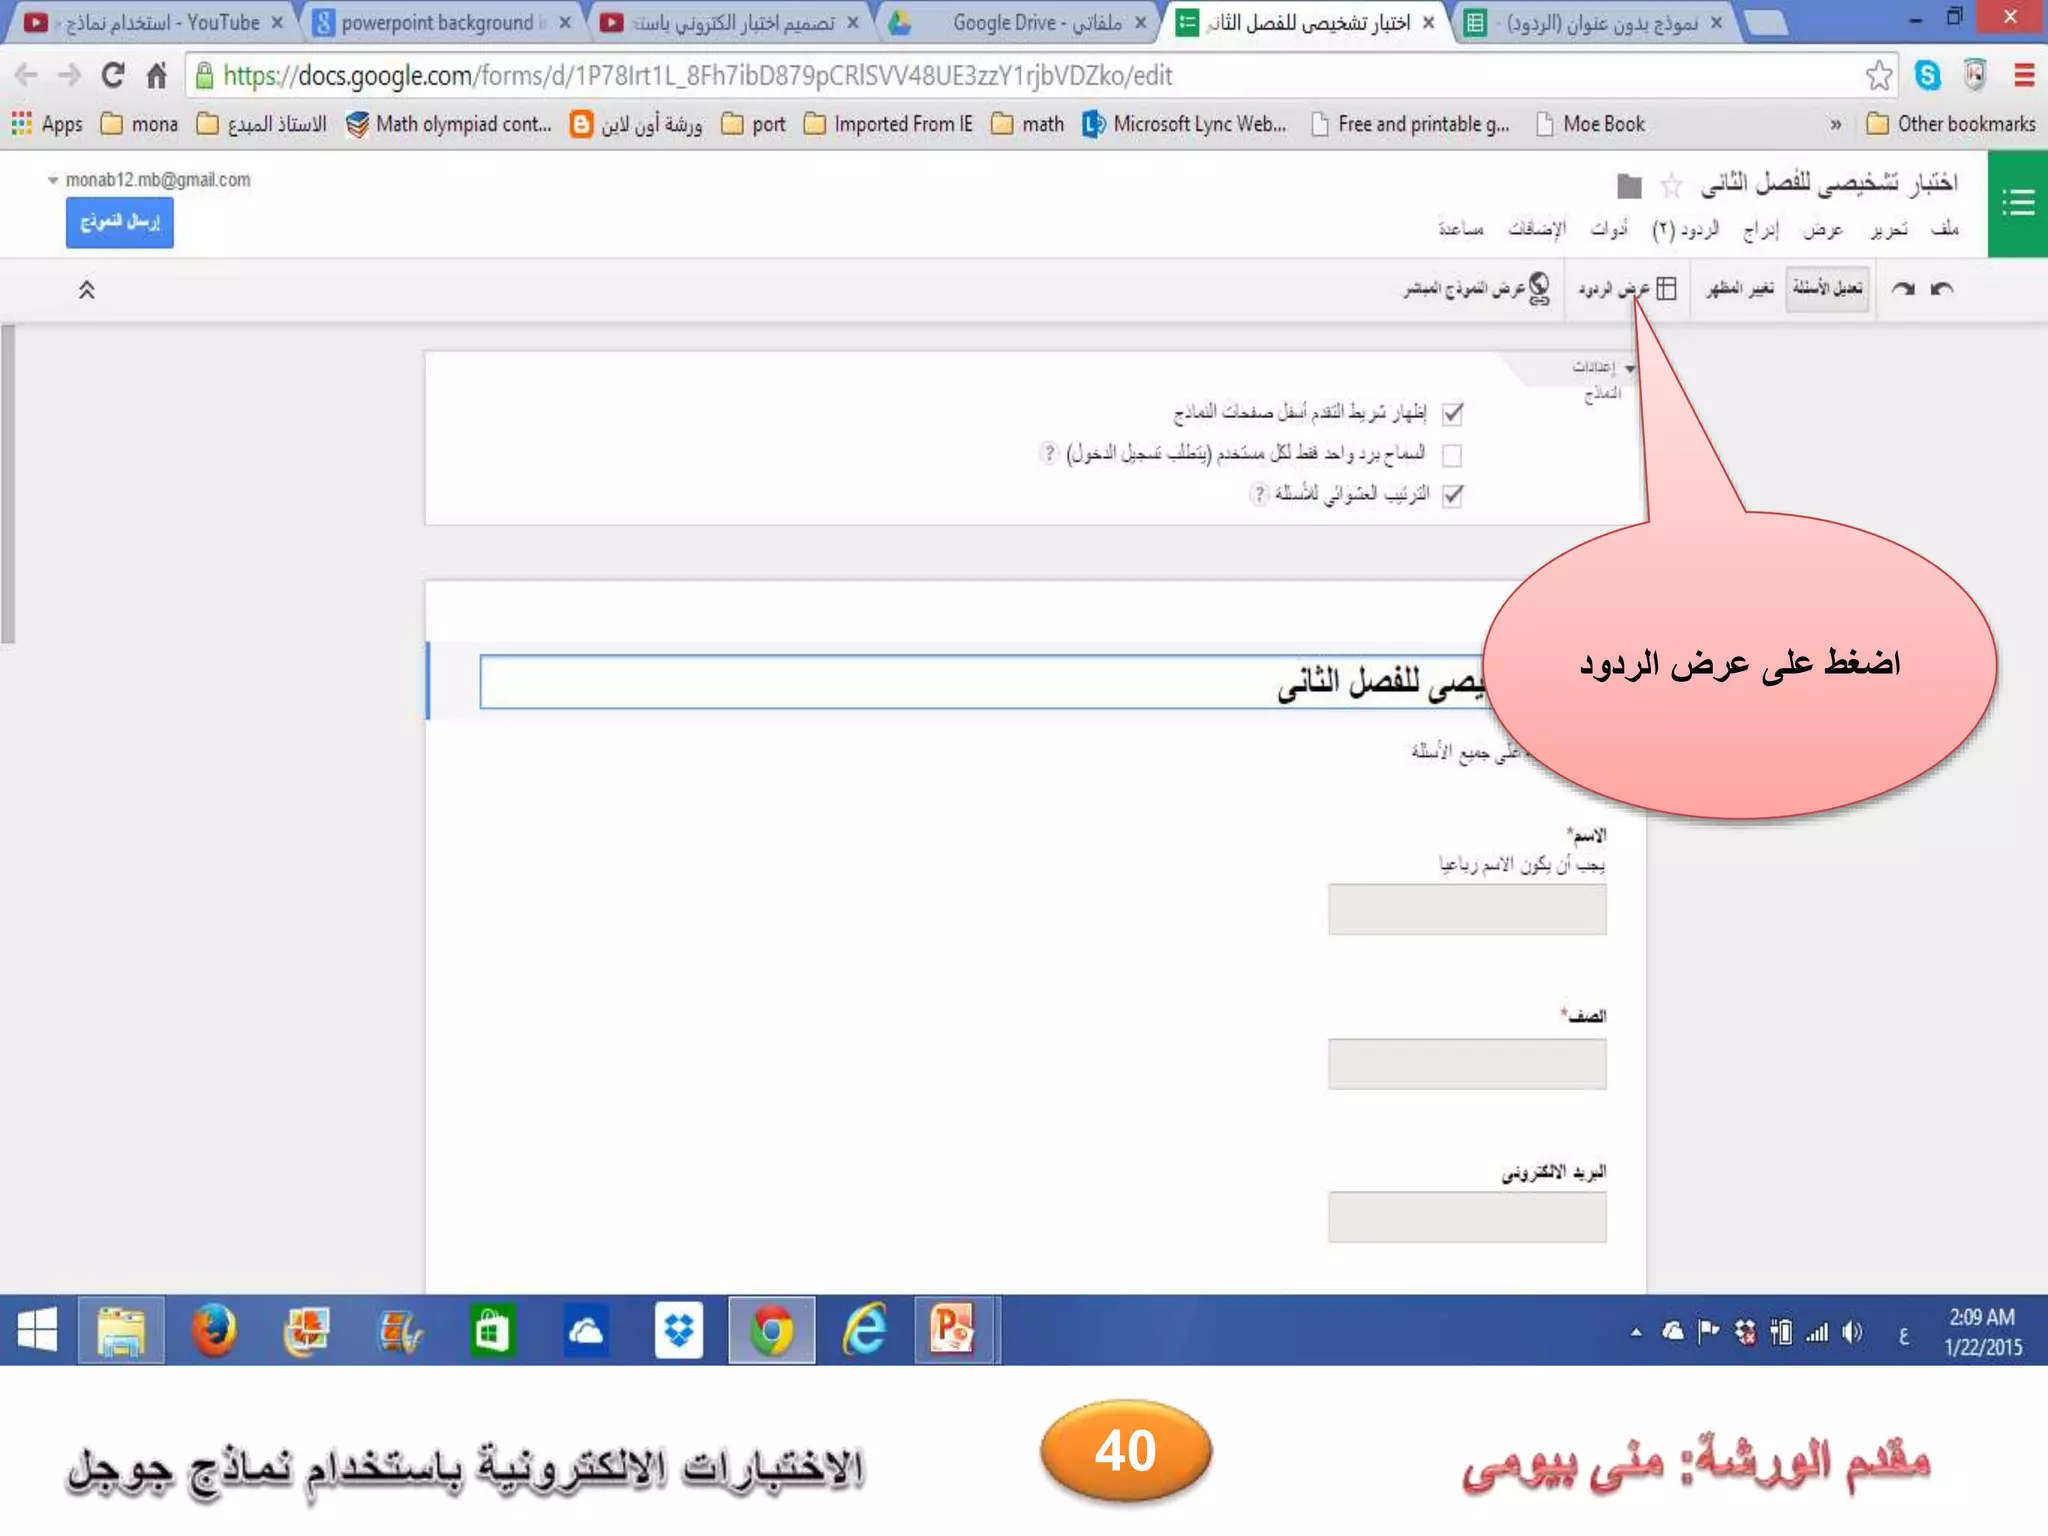Click عرض الردود in the toolbar
The width and height of the screenshot is (2048, 1536).
[x=1628, y=288]
